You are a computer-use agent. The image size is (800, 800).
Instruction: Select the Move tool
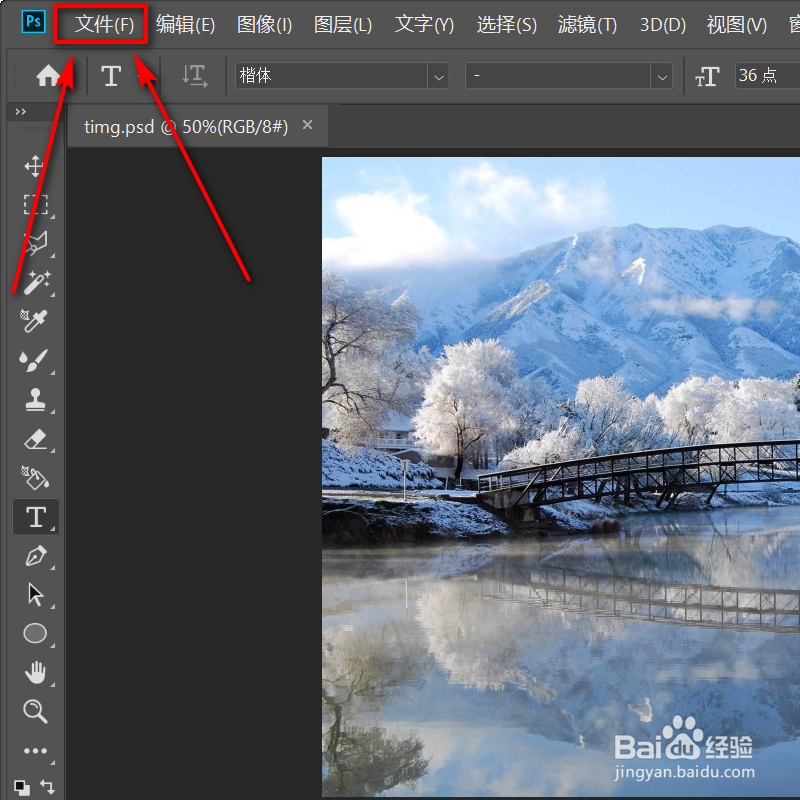pos(35,166)
